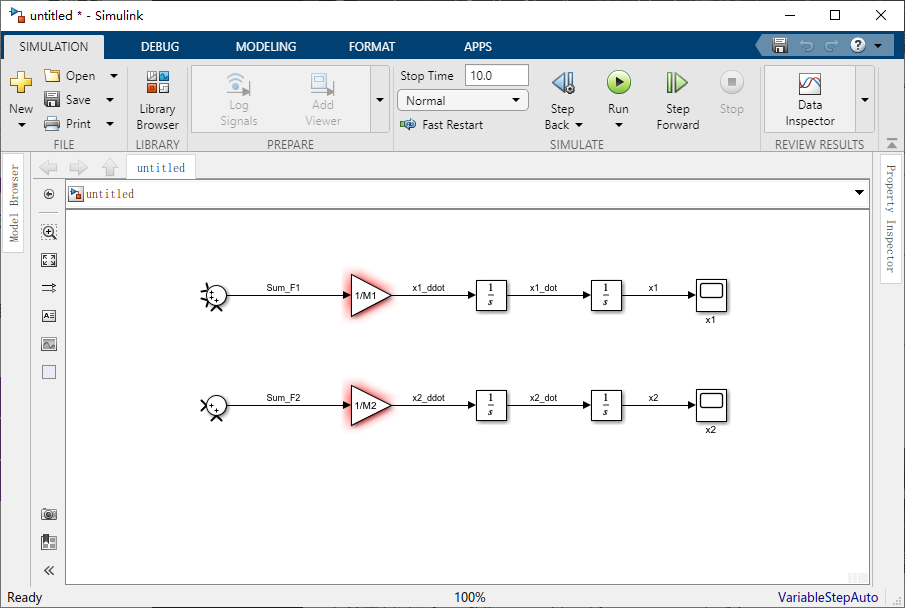The height and width of the screenshot is (608, 905).
Task: Click the Screenshot camera icon
Action: (49, 514)
